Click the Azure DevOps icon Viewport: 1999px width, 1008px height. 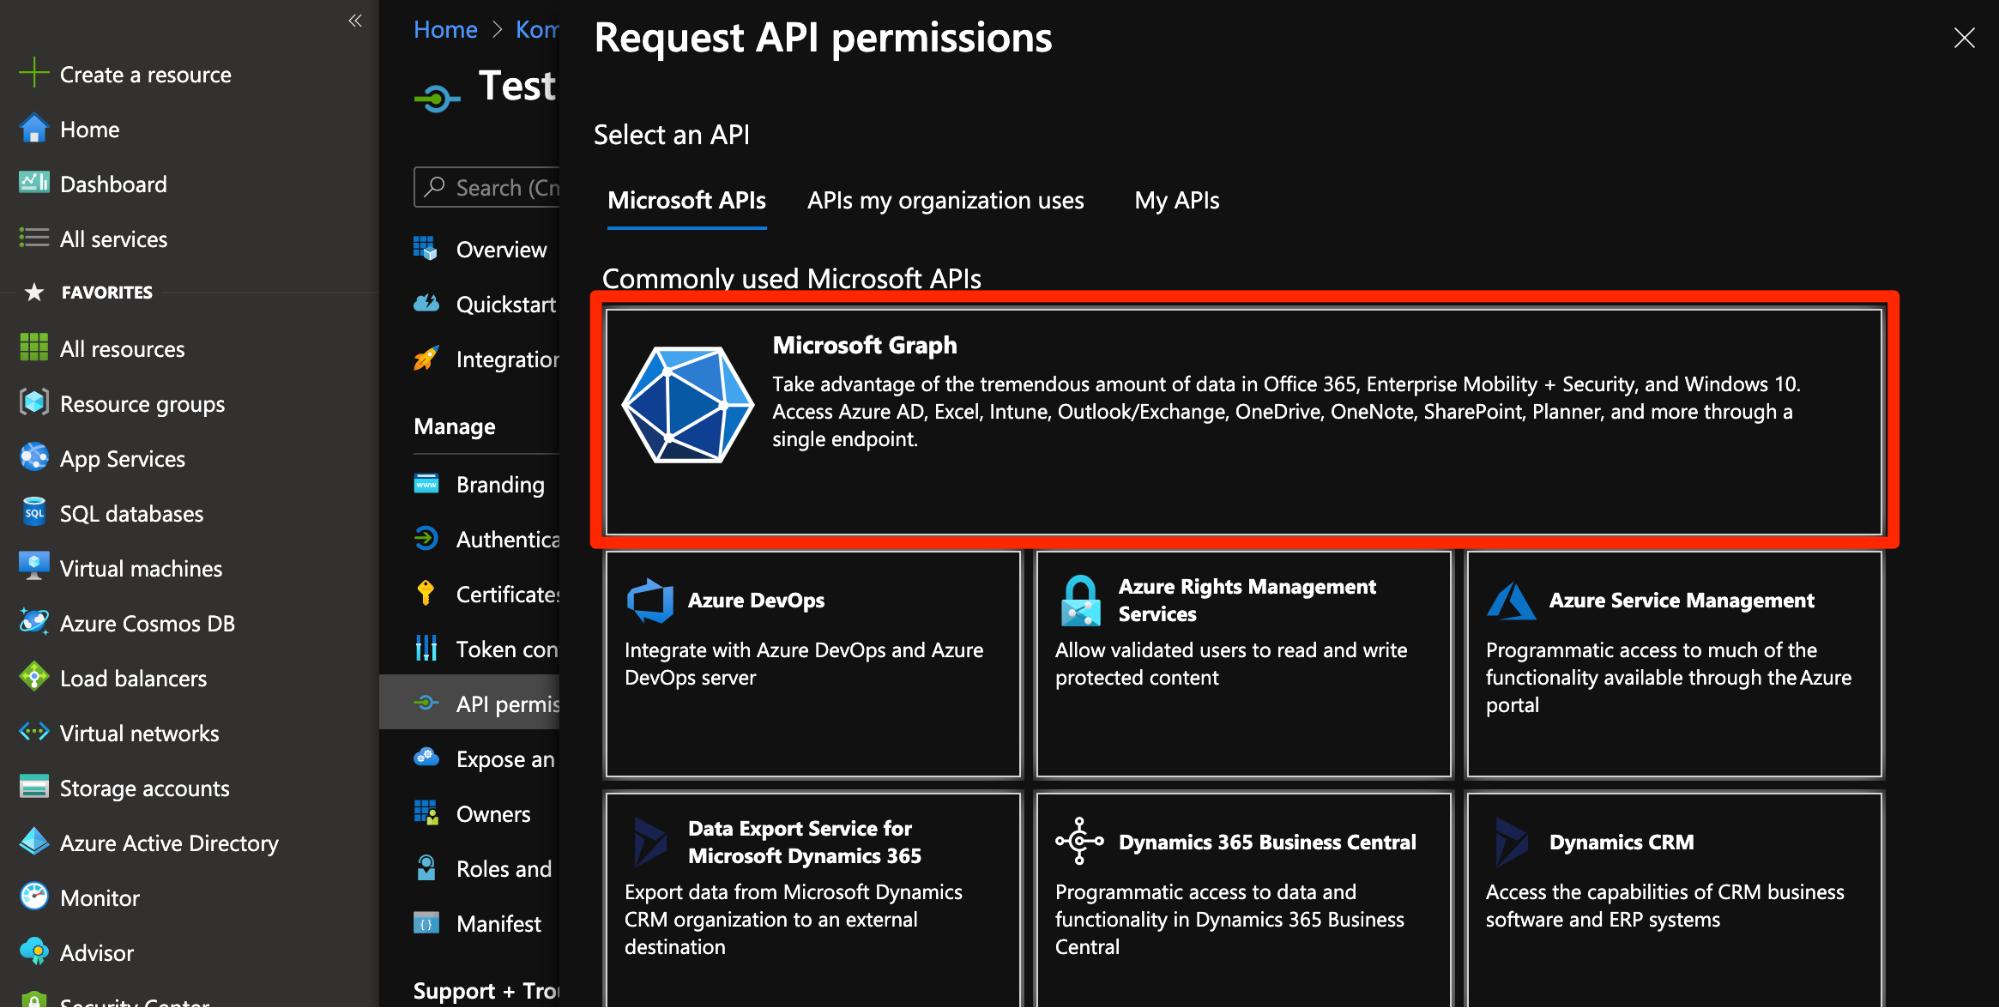click(650, 600)
